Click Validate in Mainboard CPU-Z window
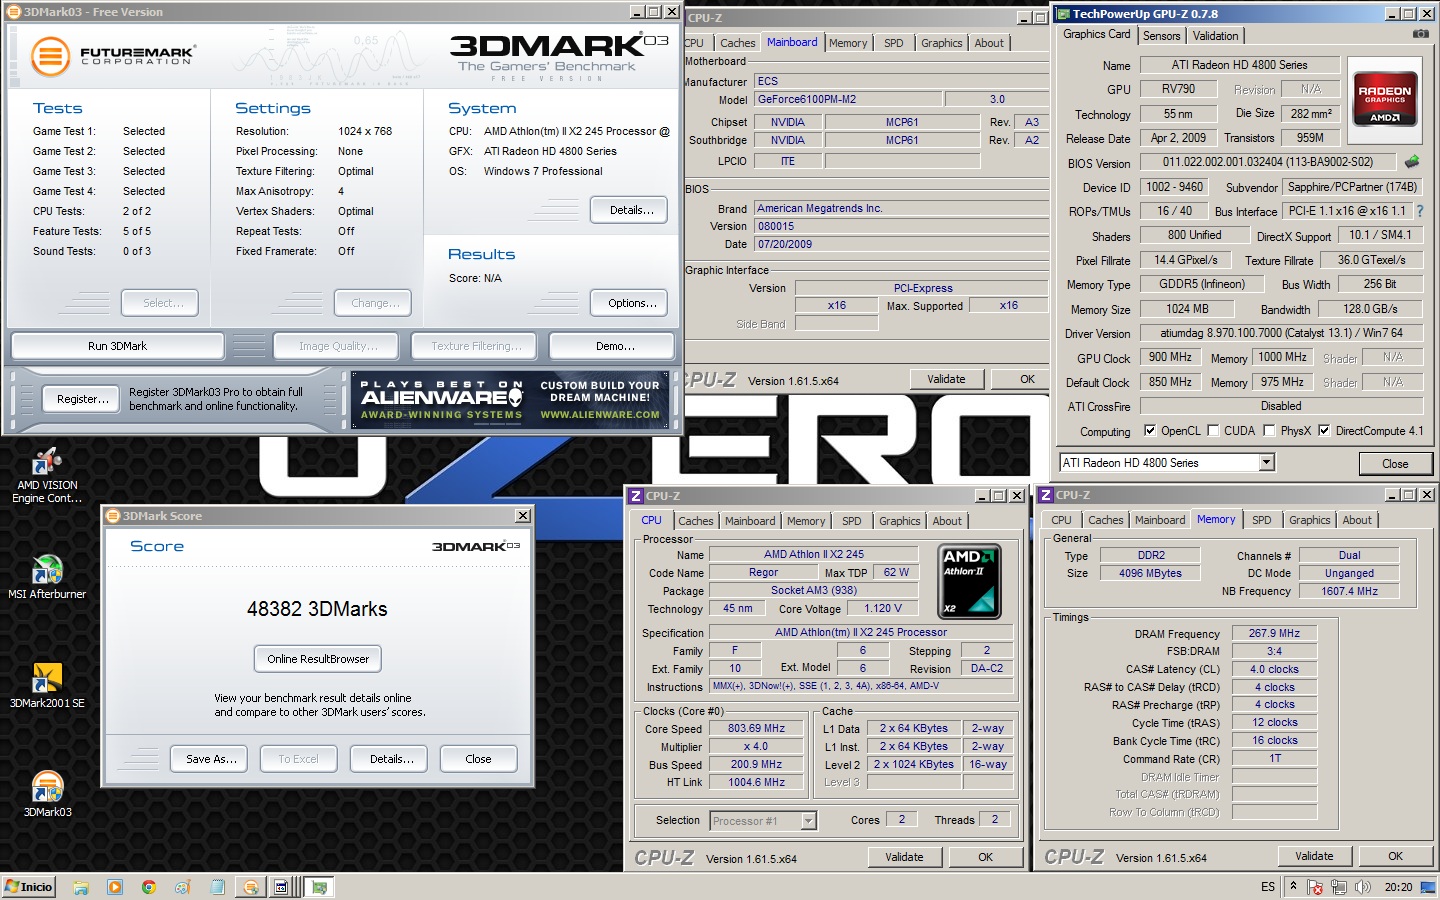1440x900 pixels. [946, 379]
